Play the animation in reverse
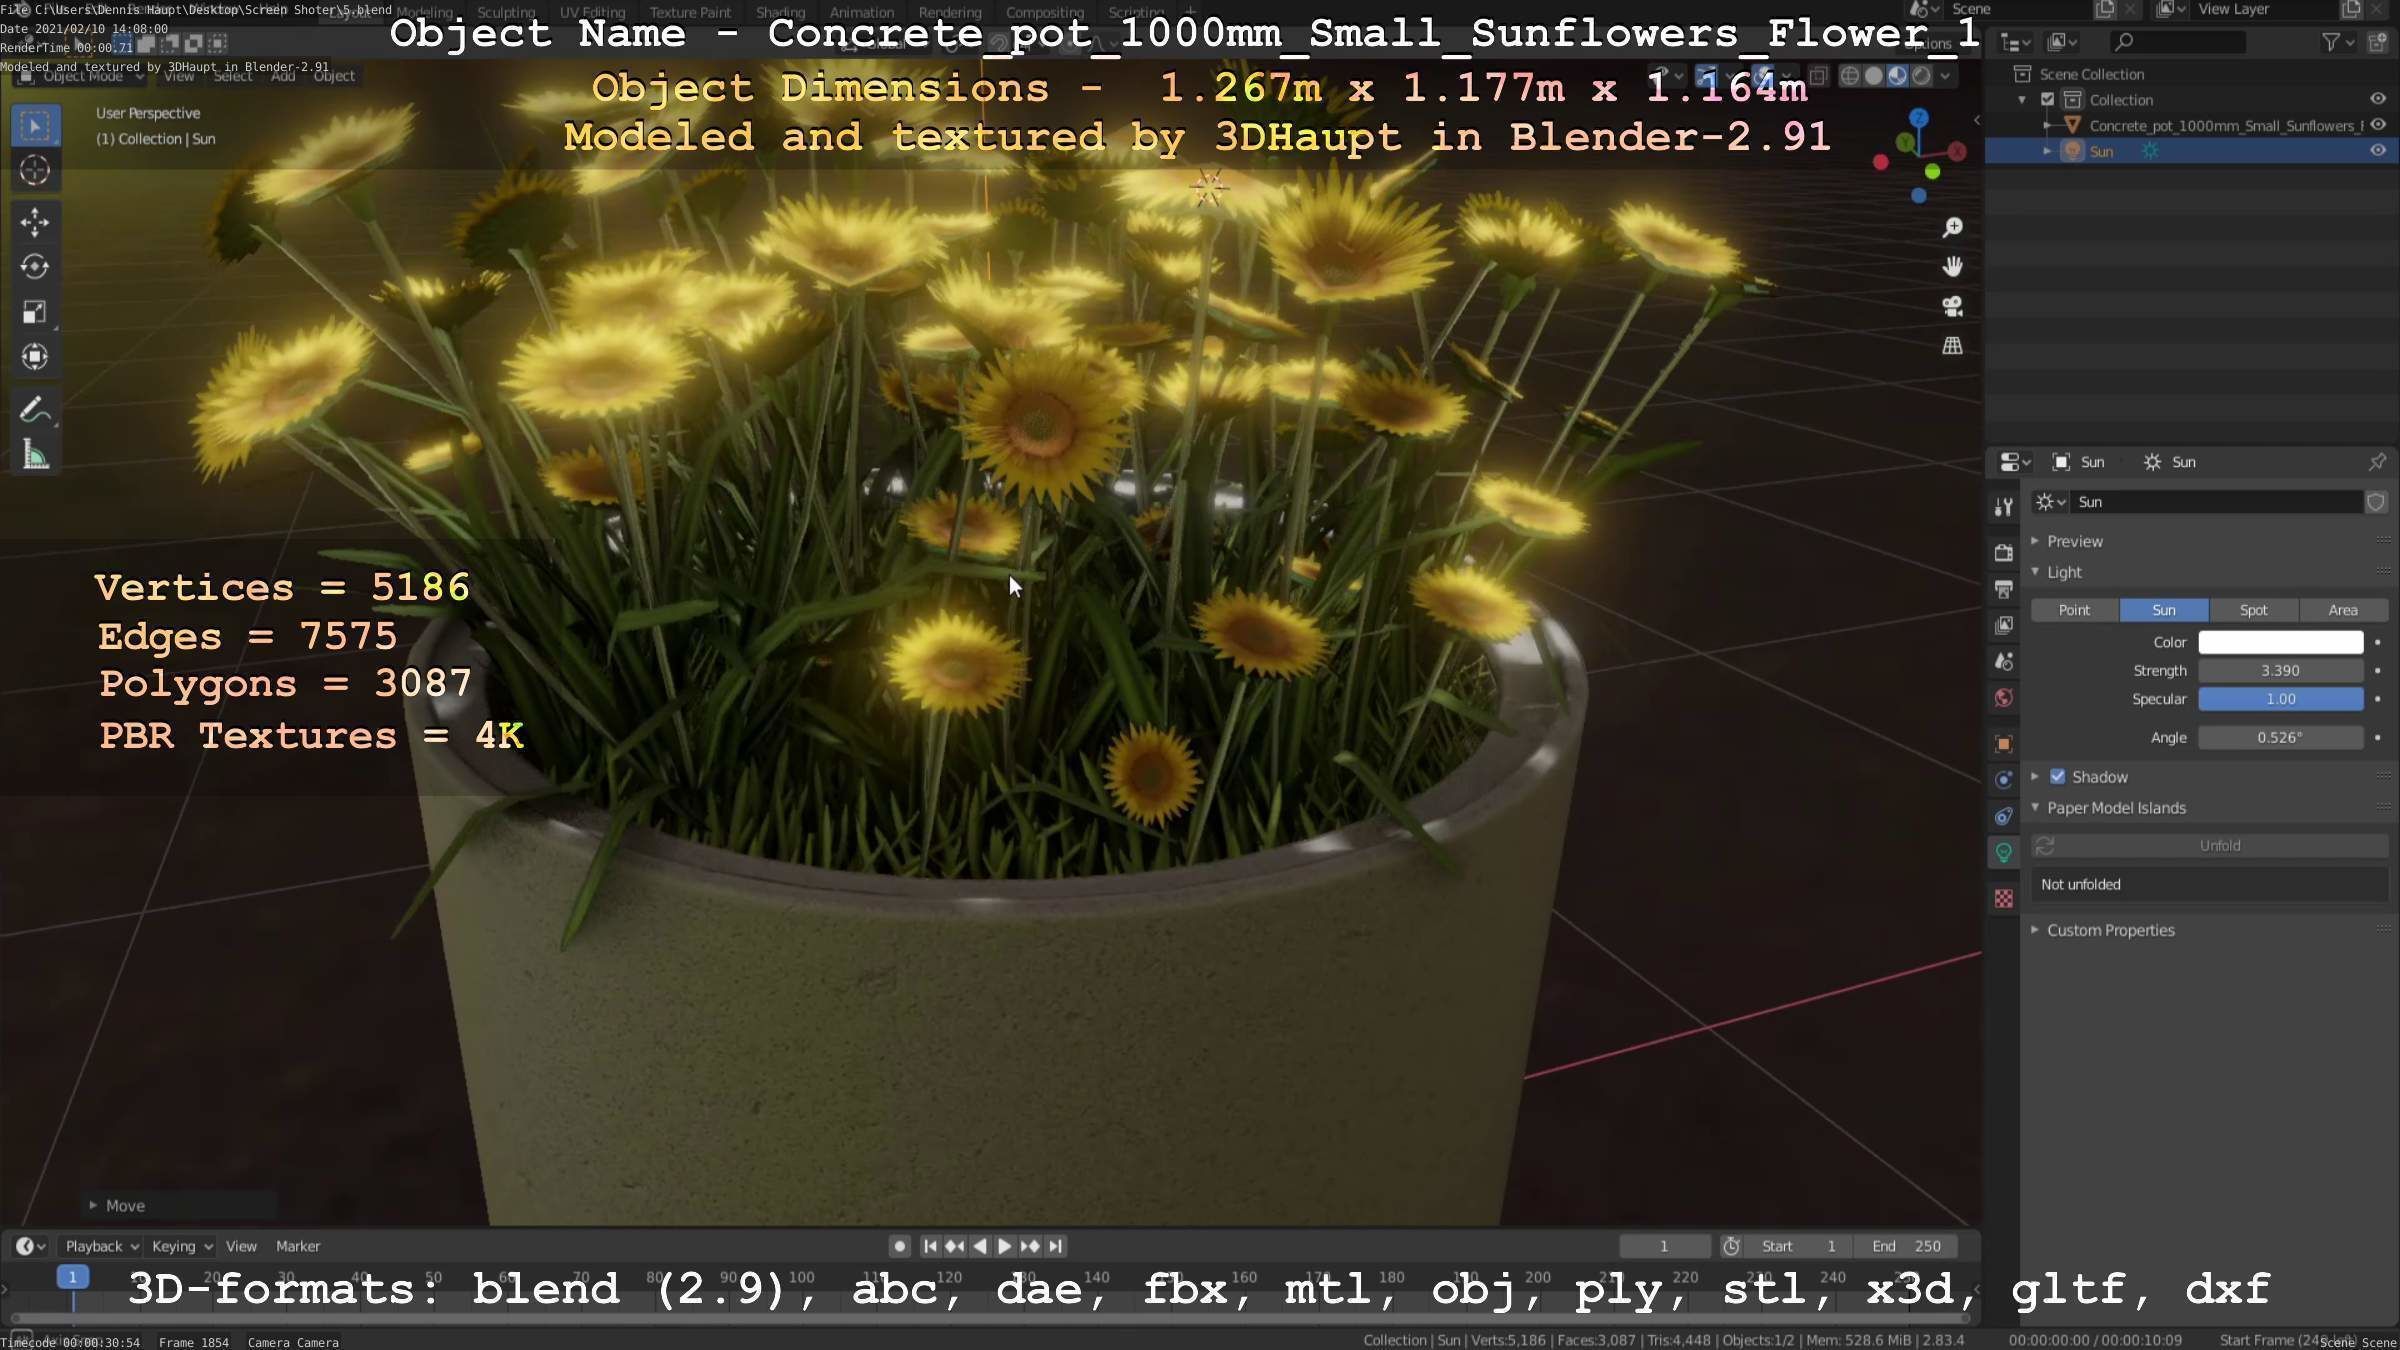 (980, 1246)
